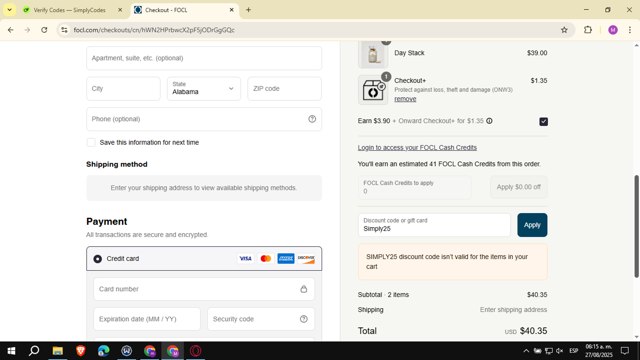Click the Apartment, suite, etc. field

click(204, 58)
